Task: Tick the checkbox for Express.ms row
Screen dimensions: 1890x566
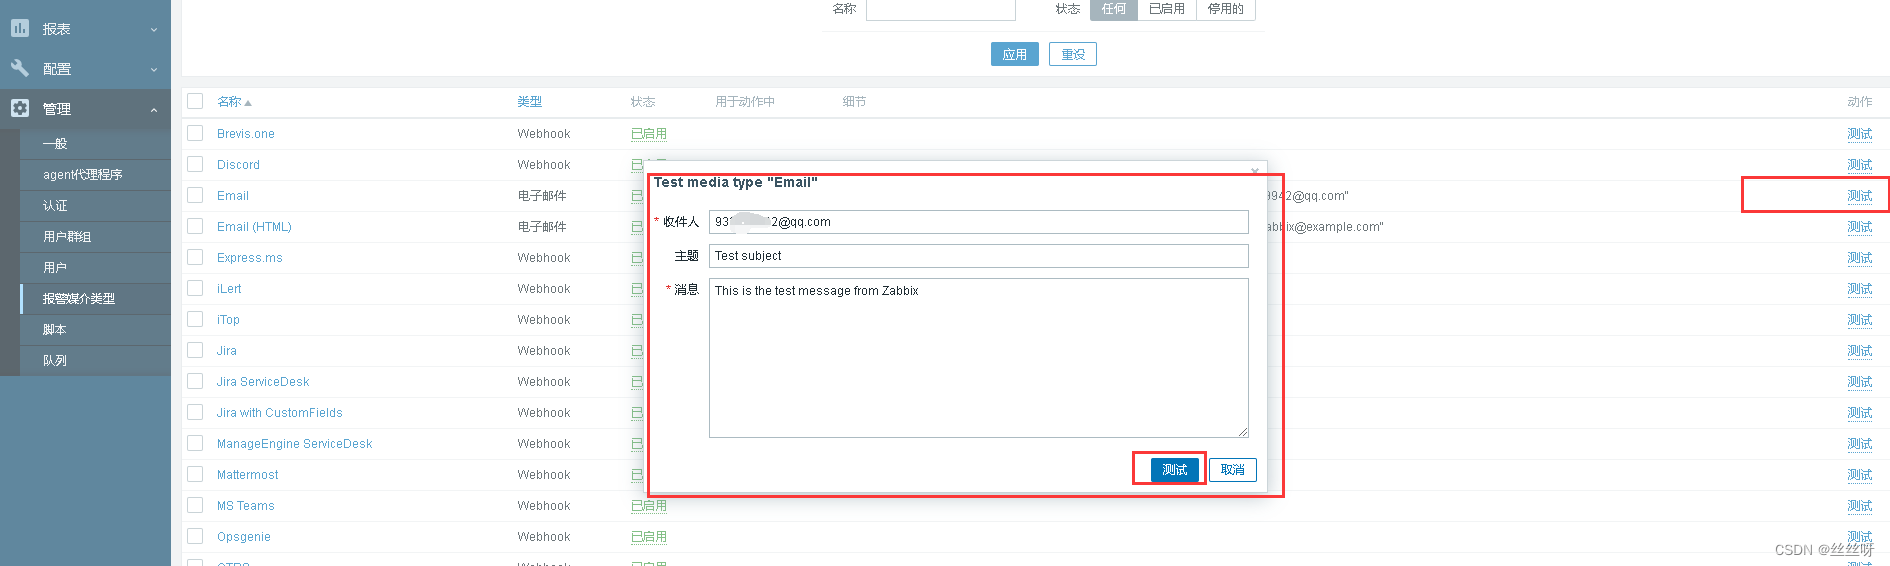Action: [195, 257]
